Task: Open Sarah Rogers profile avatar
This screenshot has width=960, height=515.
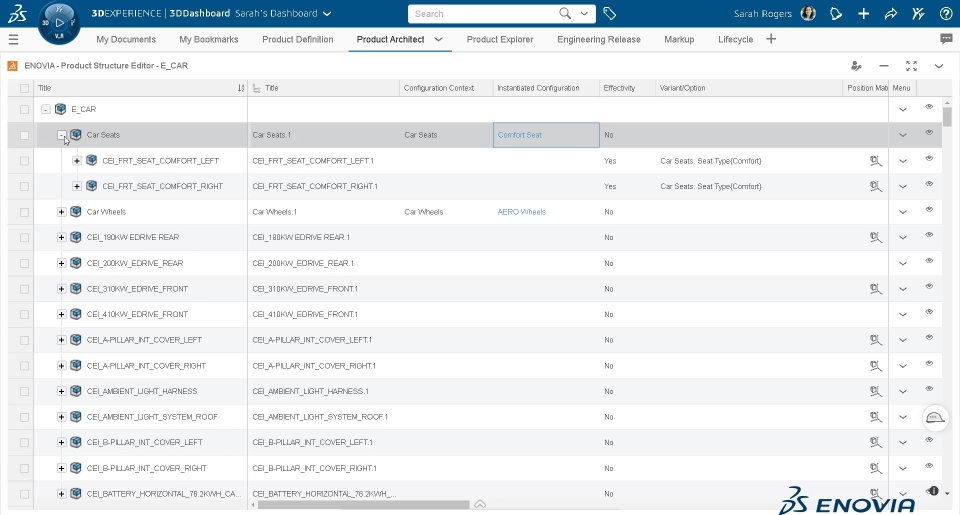Action: click(808, 13)
